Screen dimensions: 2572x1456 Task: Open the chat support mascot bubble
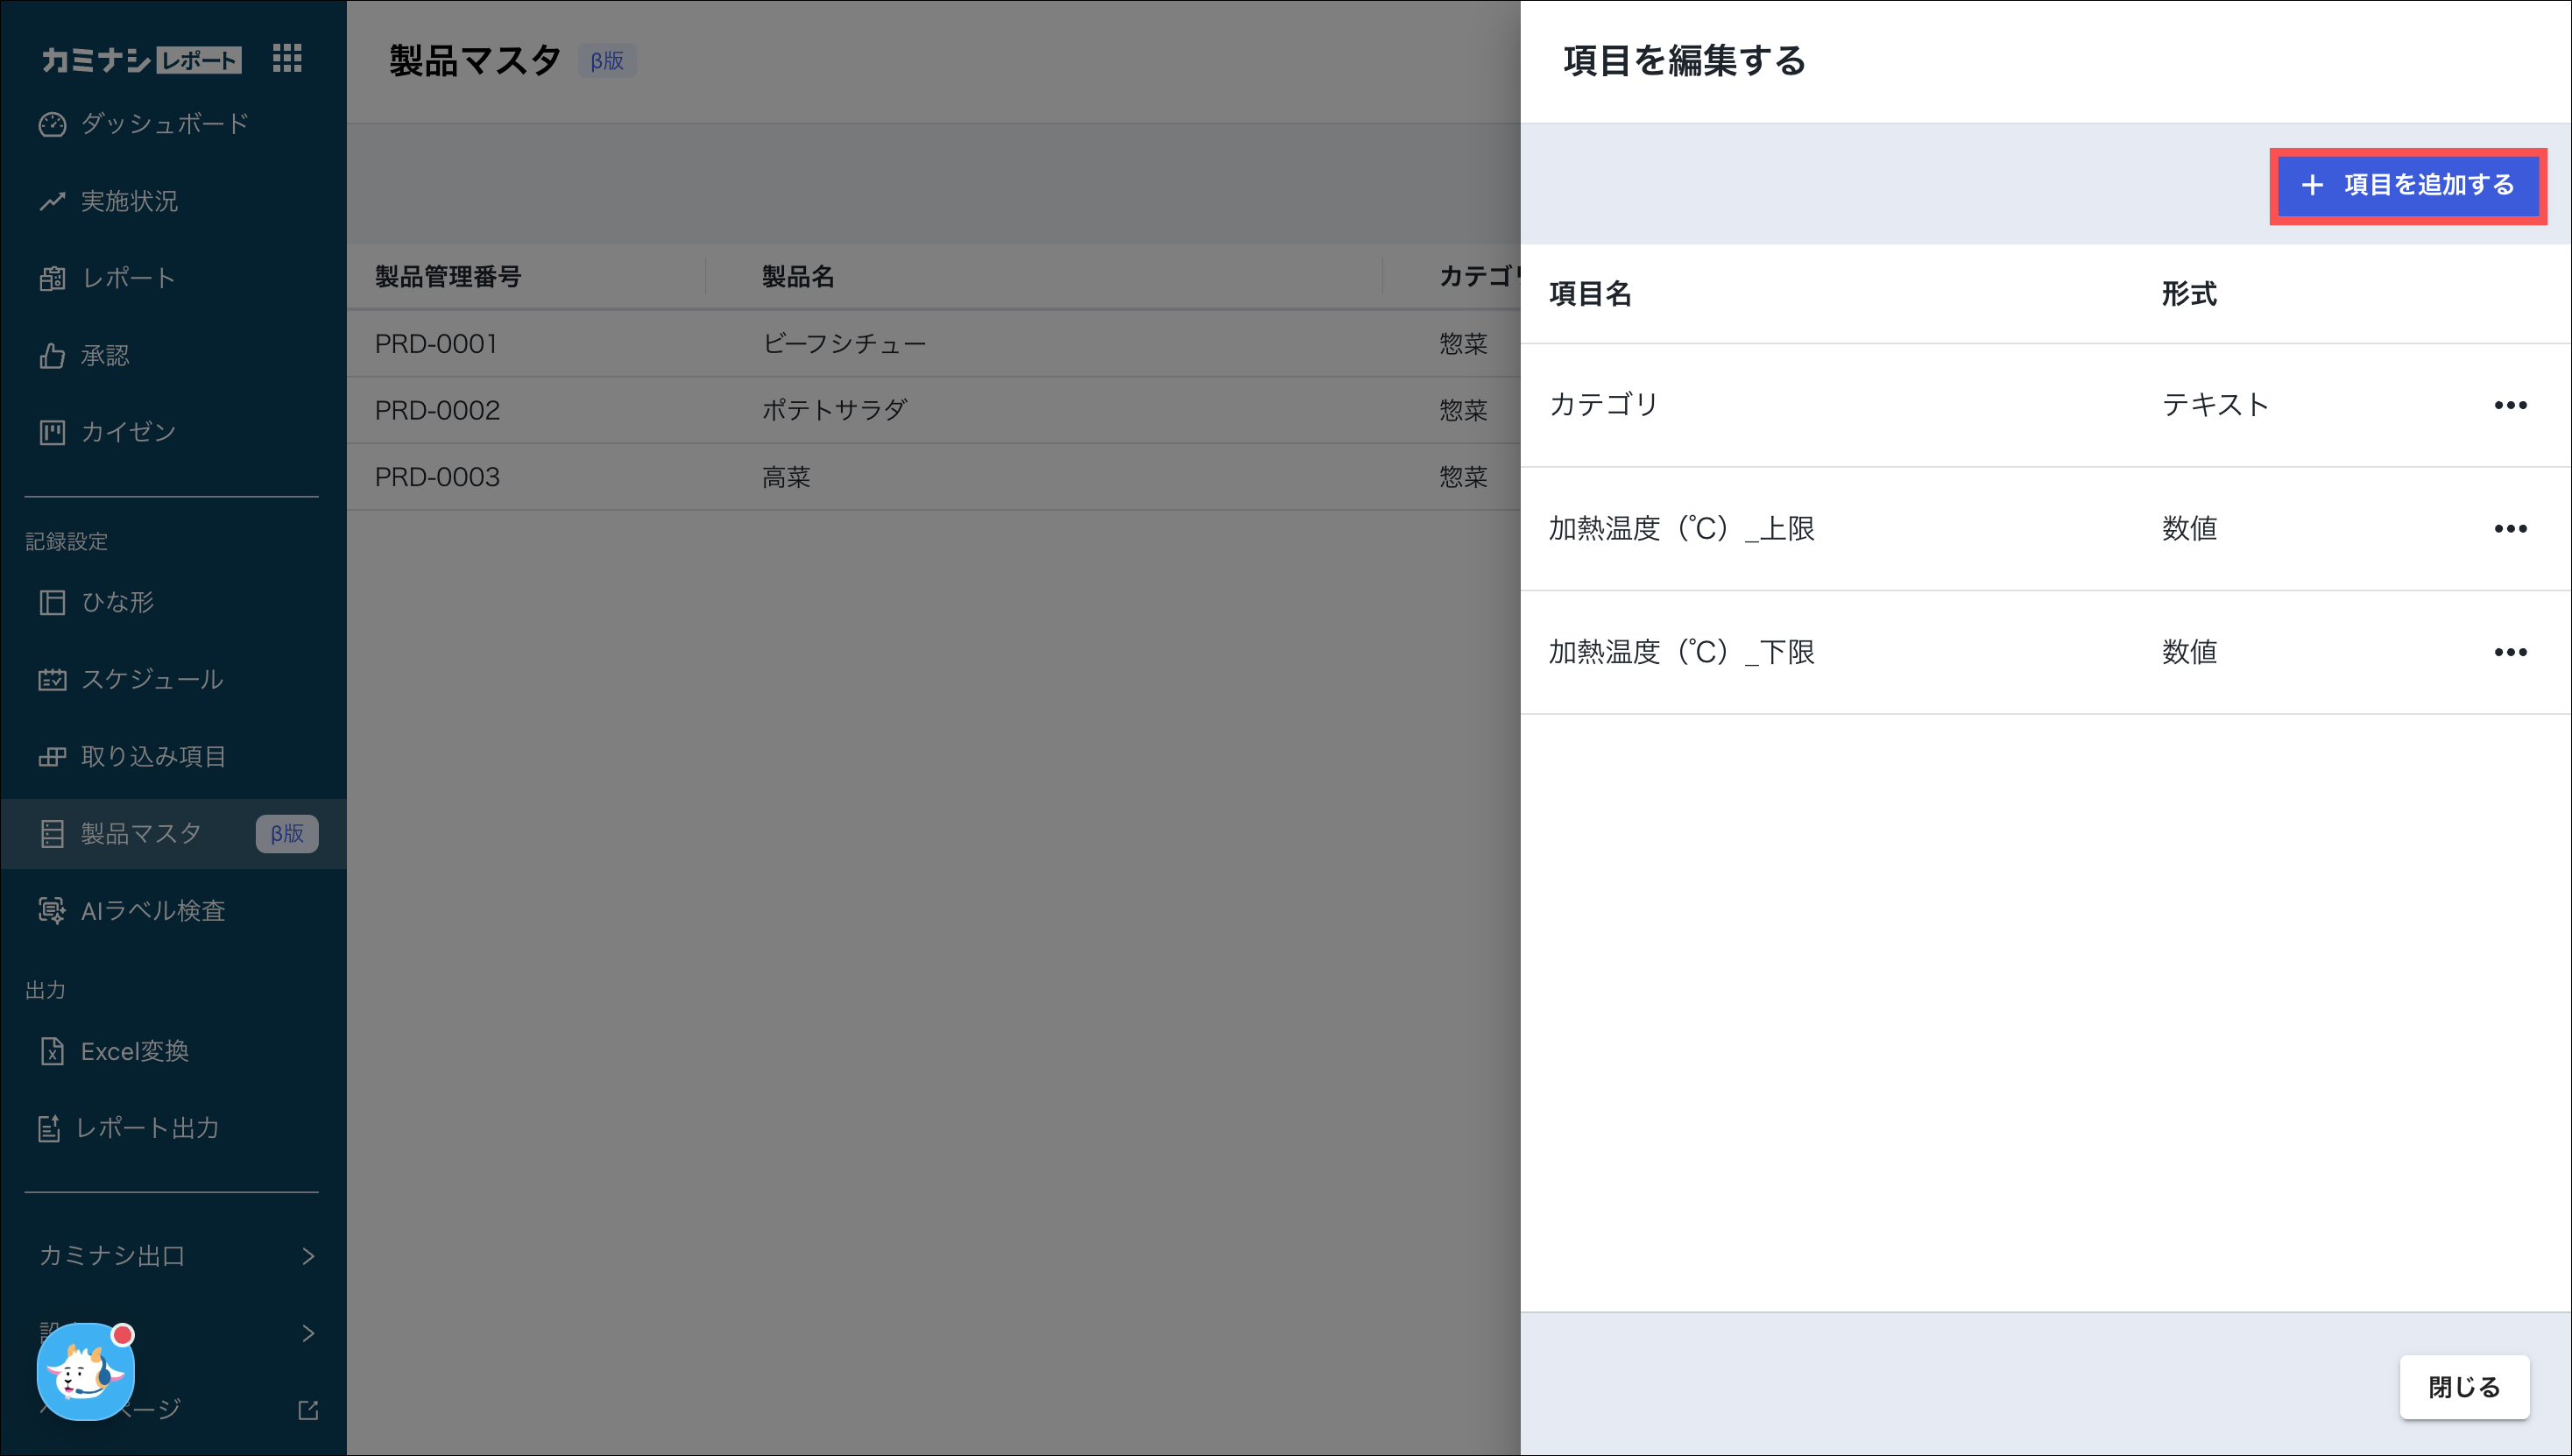85,1370
